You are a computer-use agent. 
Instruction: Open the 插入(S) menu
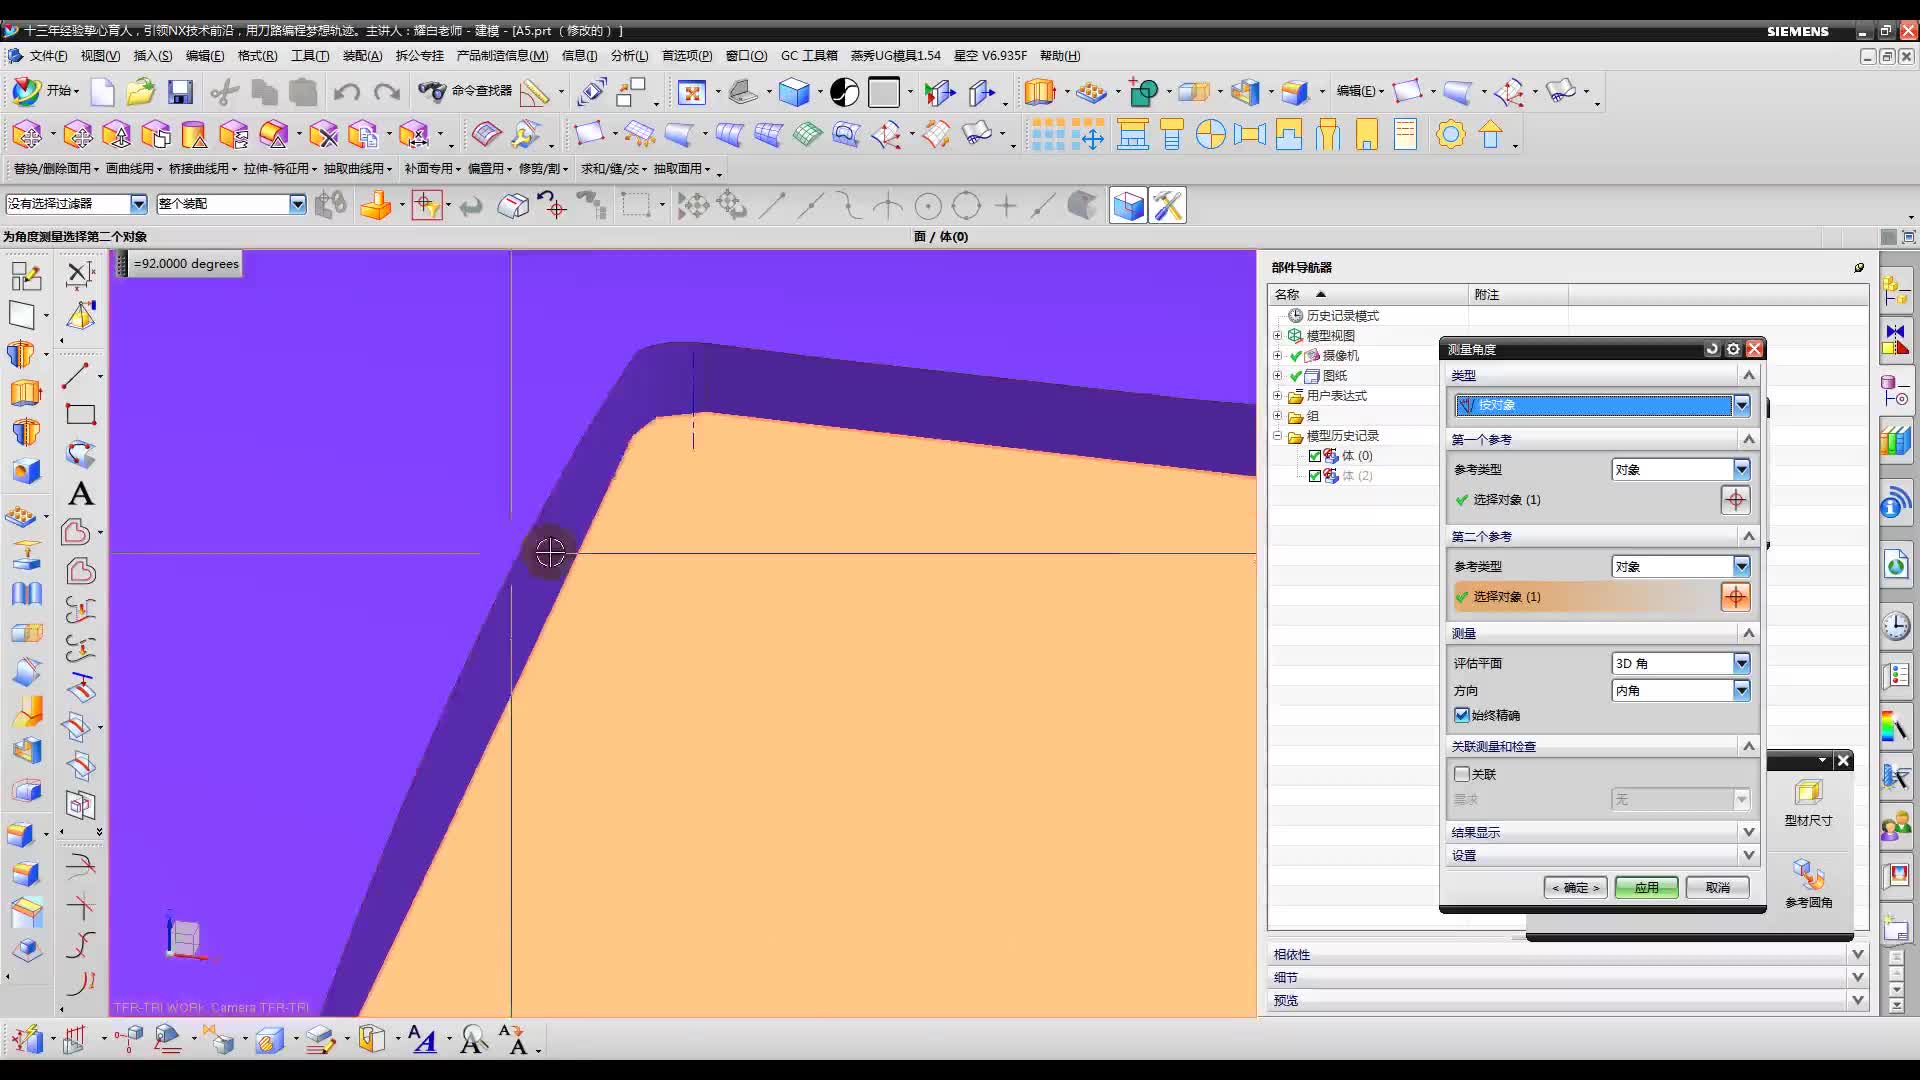[x=152, y=56]
